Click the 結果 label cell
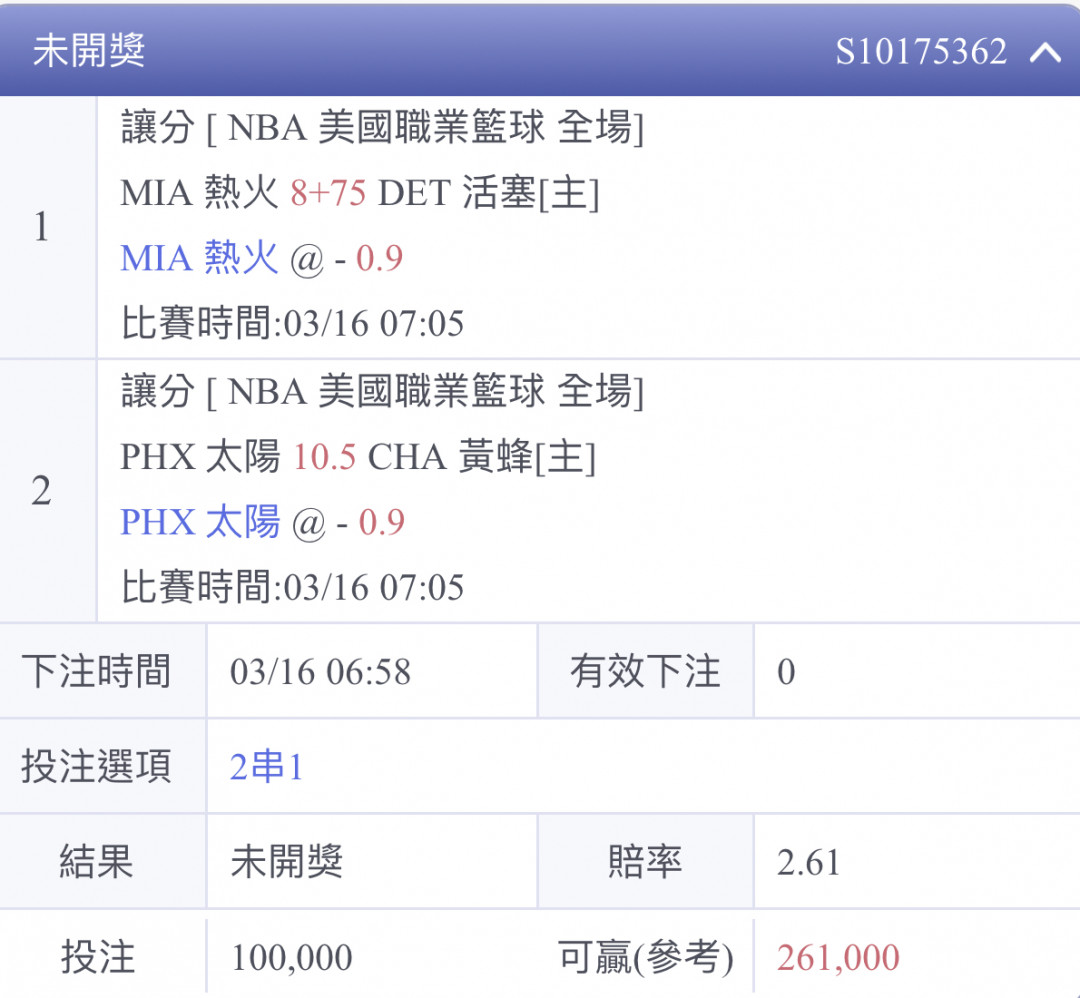Viewport: 1080px width, 998px height. click(97, 862)
